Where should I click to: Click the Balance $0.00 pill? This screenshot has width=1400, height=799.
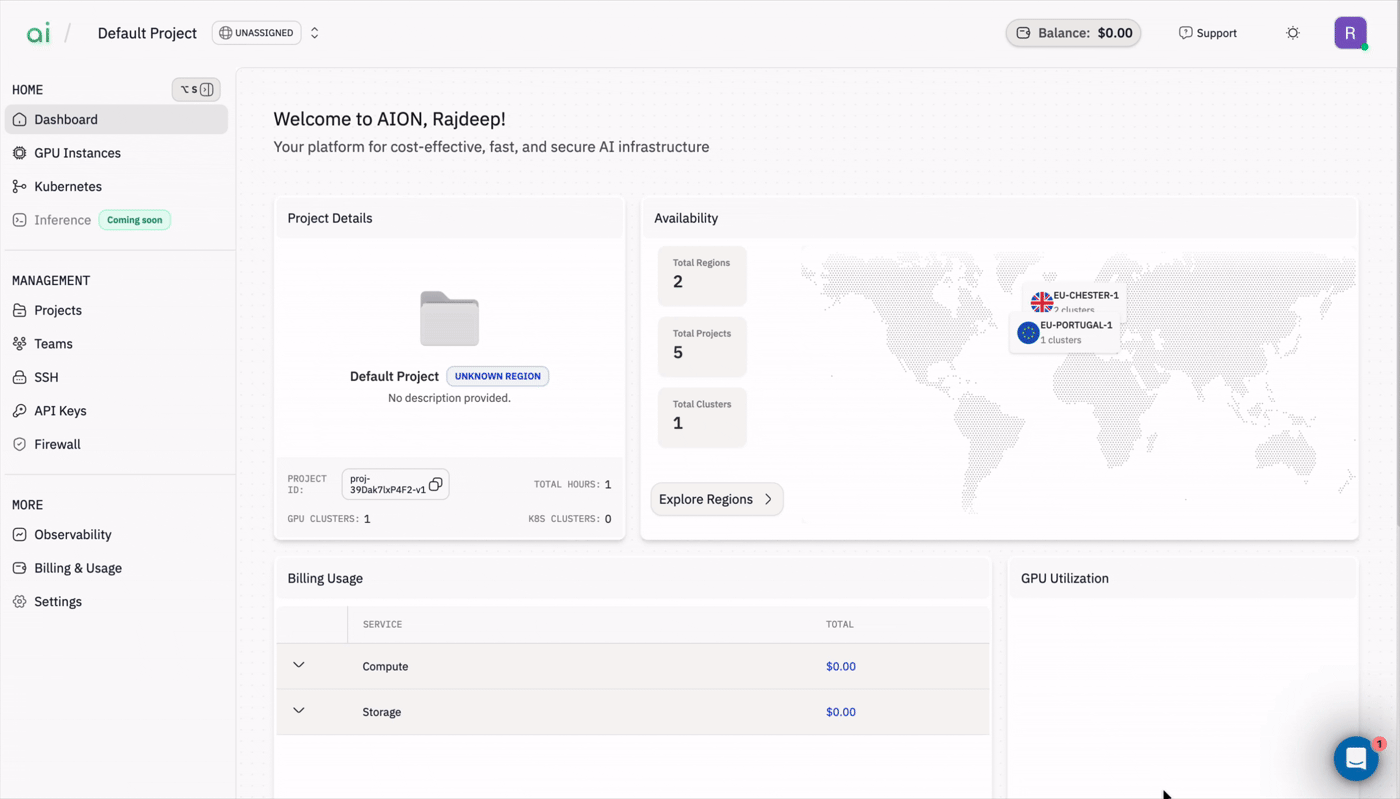tap(1073, 33)
